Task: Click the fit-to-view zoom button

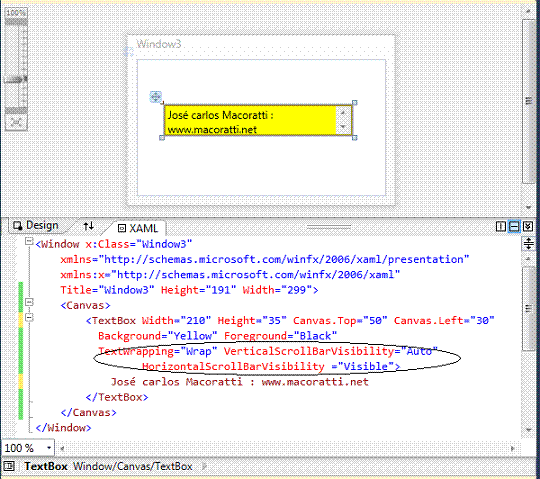Action: 16,122
